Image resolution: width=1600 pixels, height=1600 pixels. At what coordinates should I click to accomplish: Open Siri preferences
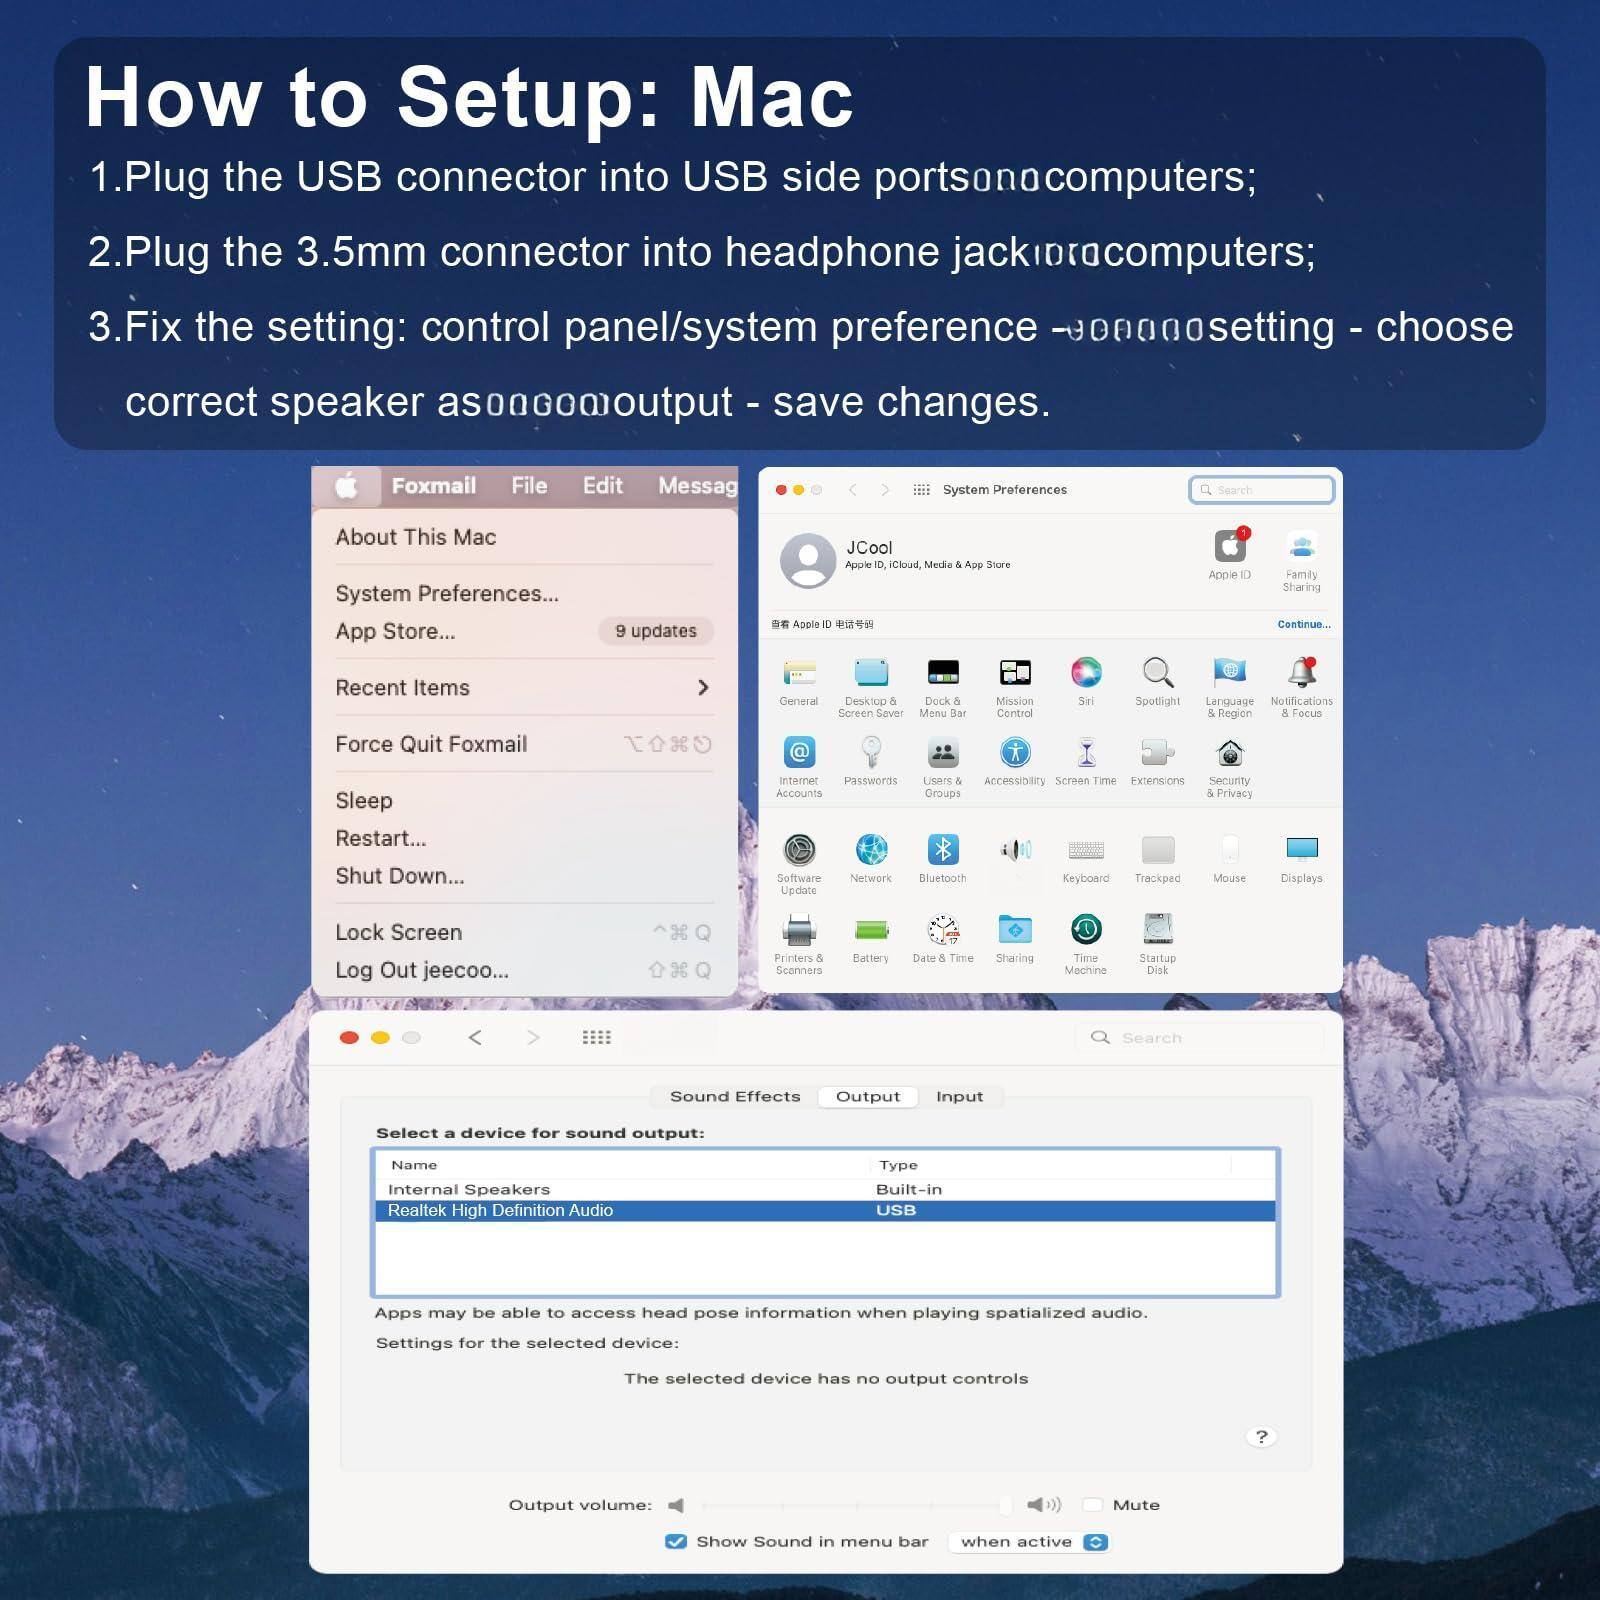click(x=1086, y=672)
